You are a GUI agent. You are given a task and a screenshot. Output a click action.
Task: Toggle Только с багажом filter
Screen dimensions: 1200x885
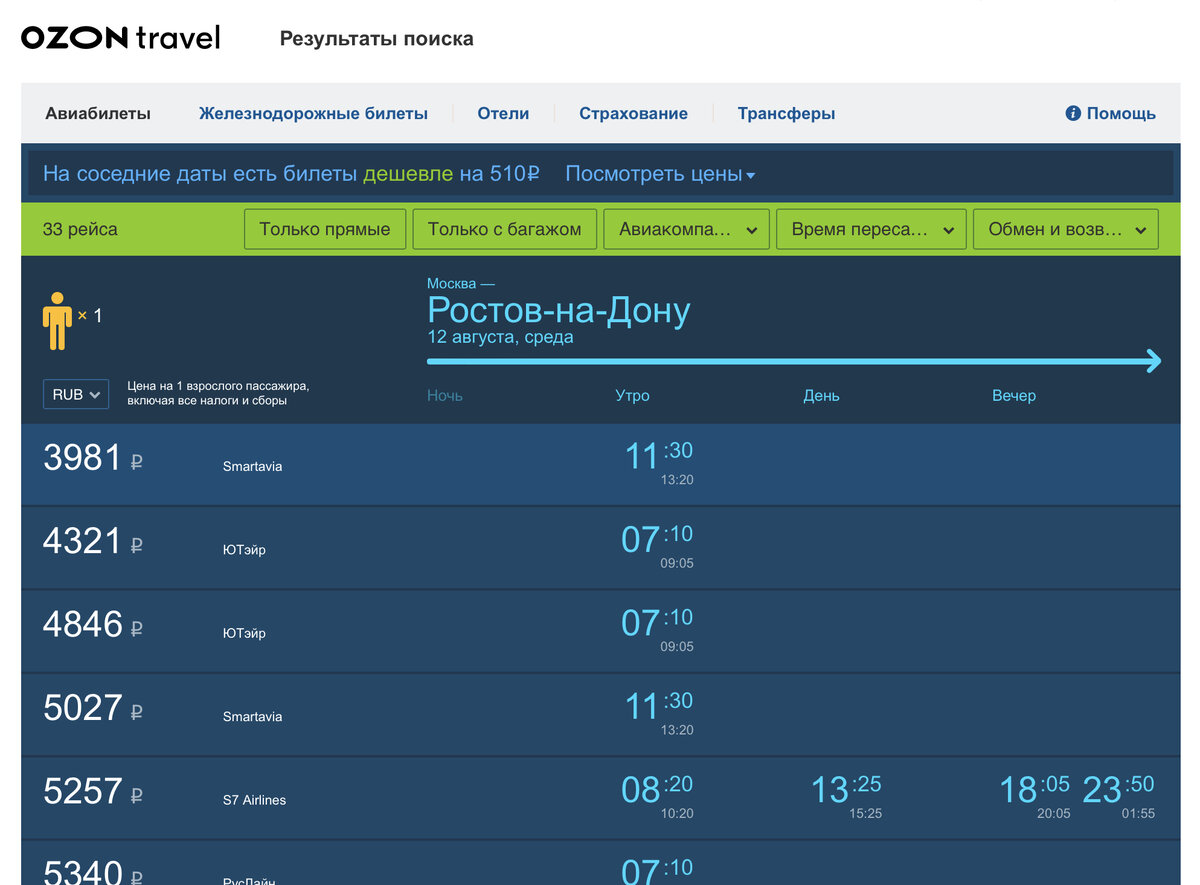pos(504,229)
